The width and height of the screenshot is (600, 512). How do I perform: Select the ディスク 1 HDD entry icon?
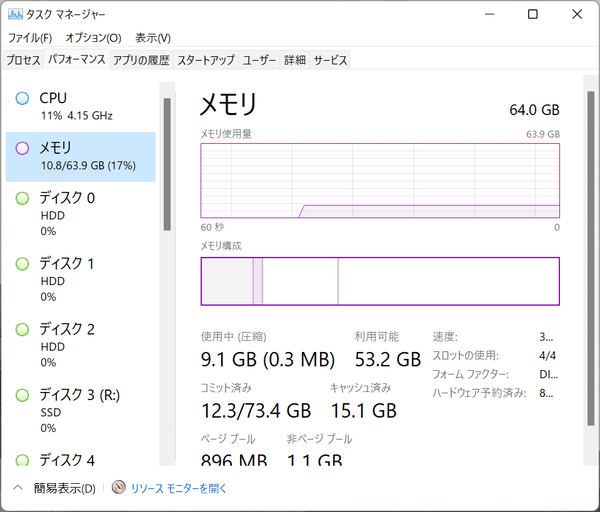(x=22, y=264)
